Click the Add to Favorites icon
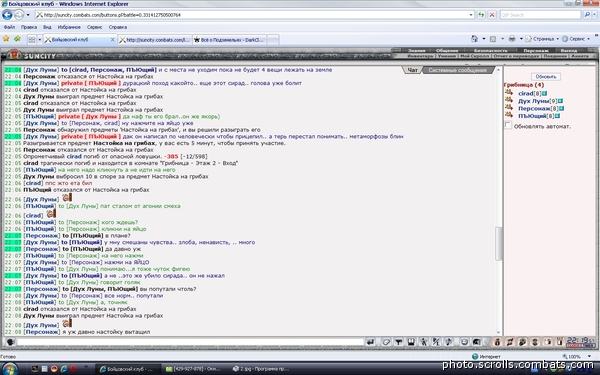 (x=17, y=39)
